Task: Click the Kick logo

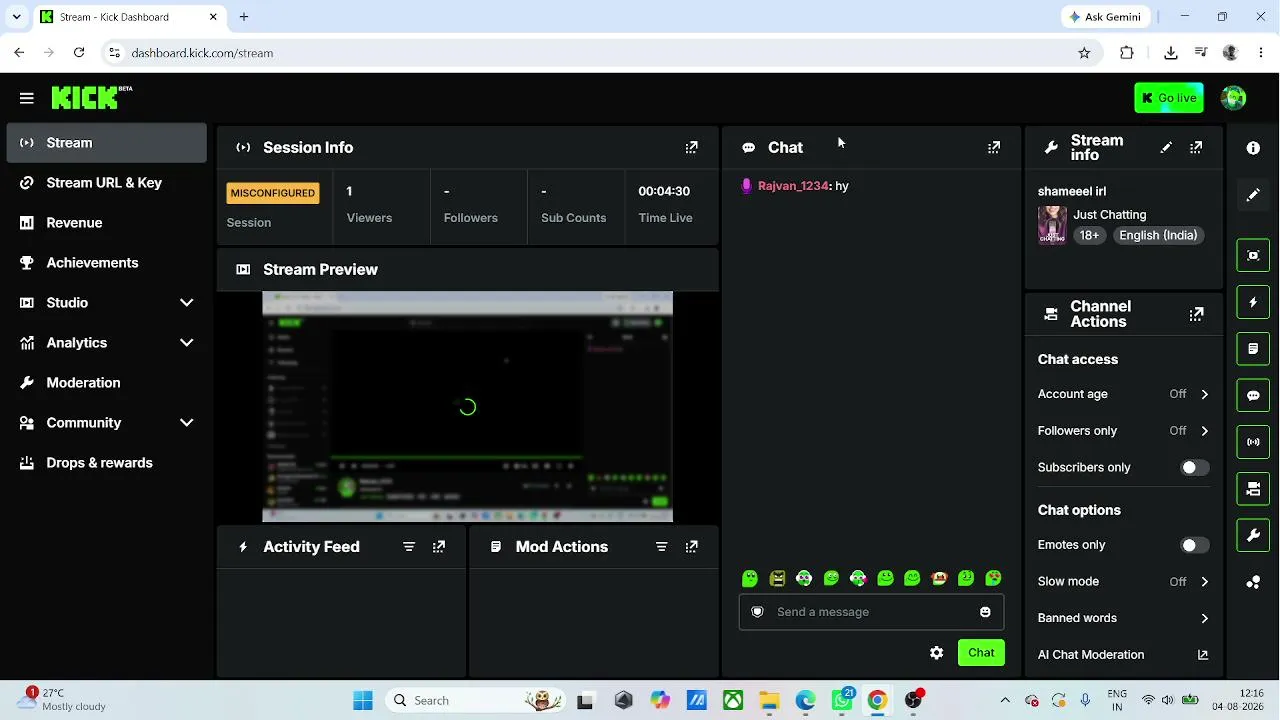Action: pyautogui.click(x=92, y=97)
